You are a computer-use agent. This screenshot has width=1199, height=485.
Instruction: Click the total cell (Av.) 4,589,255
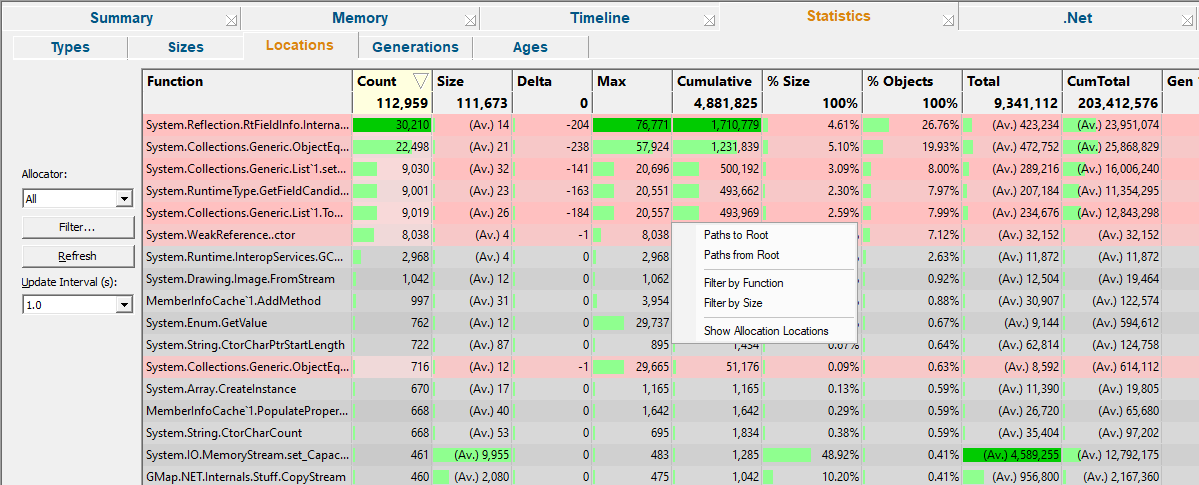pos(1012,455)
